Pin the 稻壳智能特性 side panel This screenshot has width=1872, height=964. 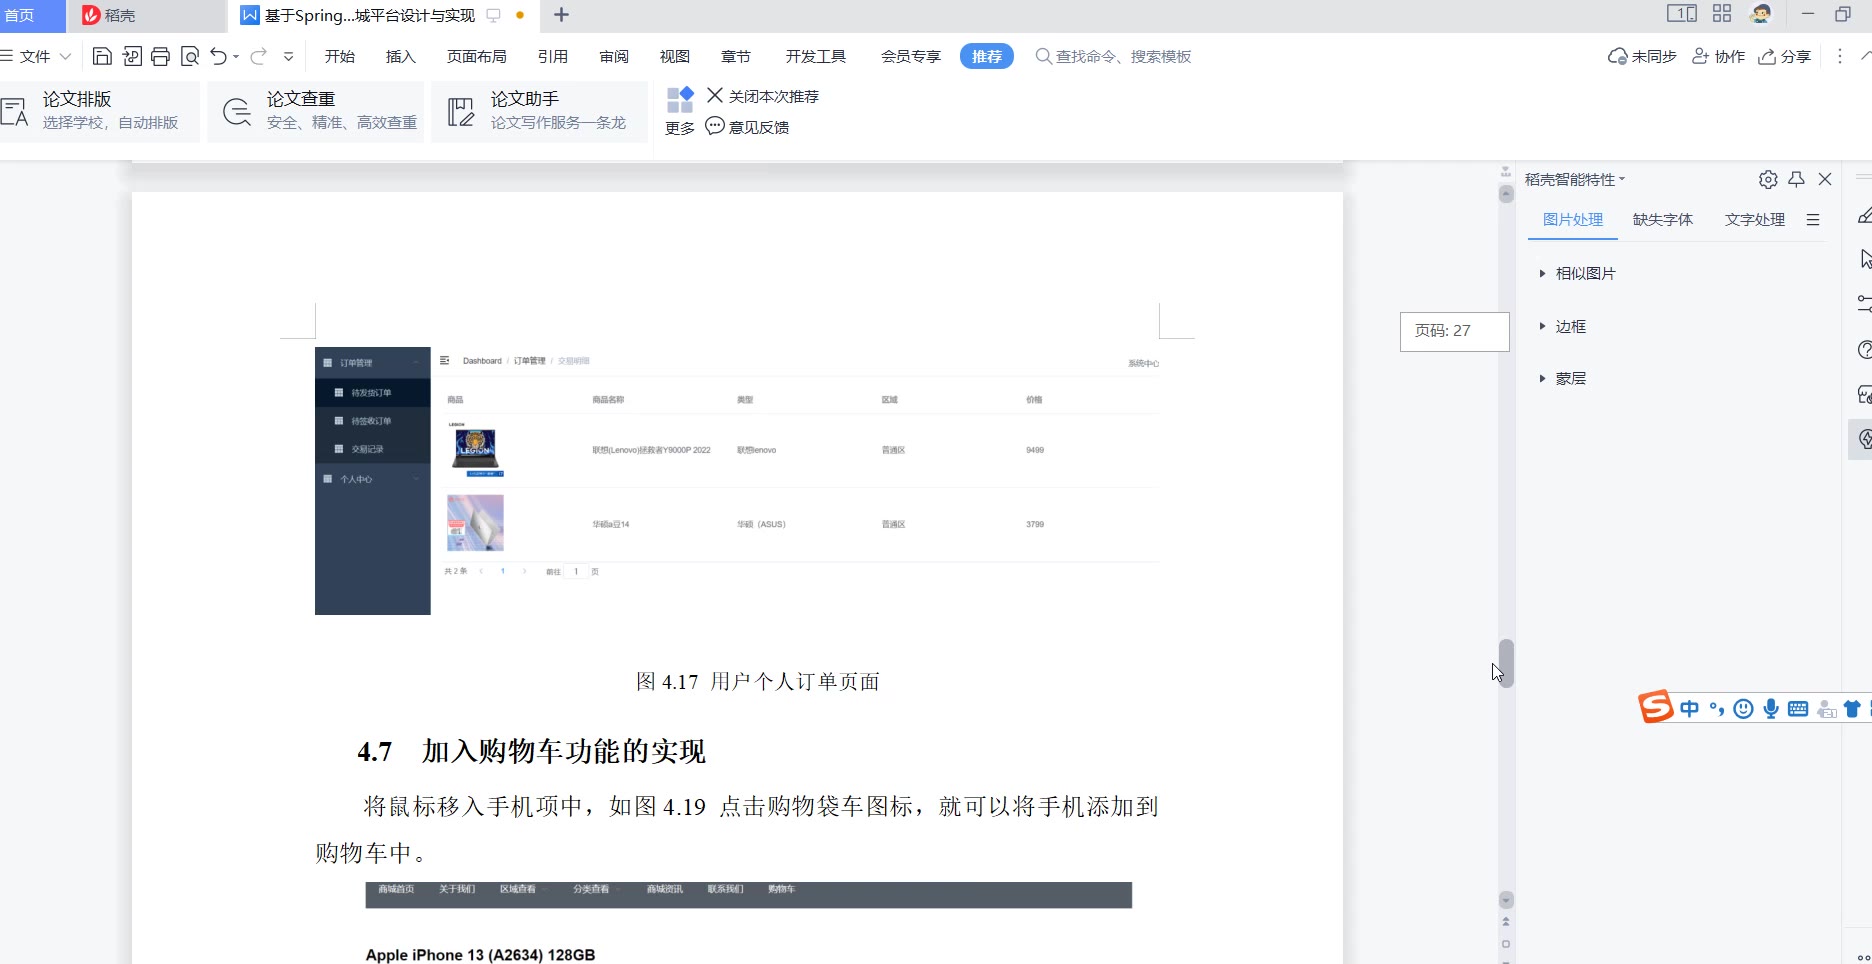coord(1796,179)
